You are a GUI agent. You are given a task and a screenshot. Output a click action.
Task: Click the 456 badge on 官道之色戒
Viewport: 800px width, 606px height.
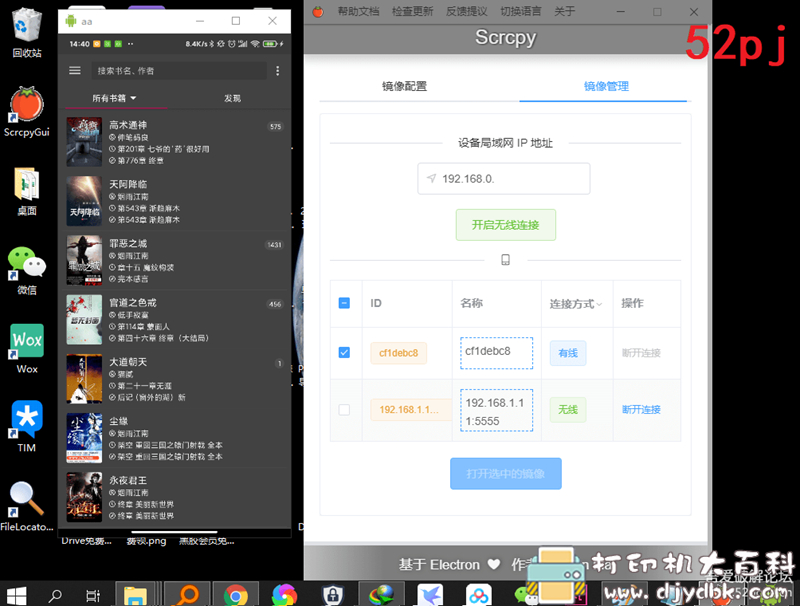[276, 304]
